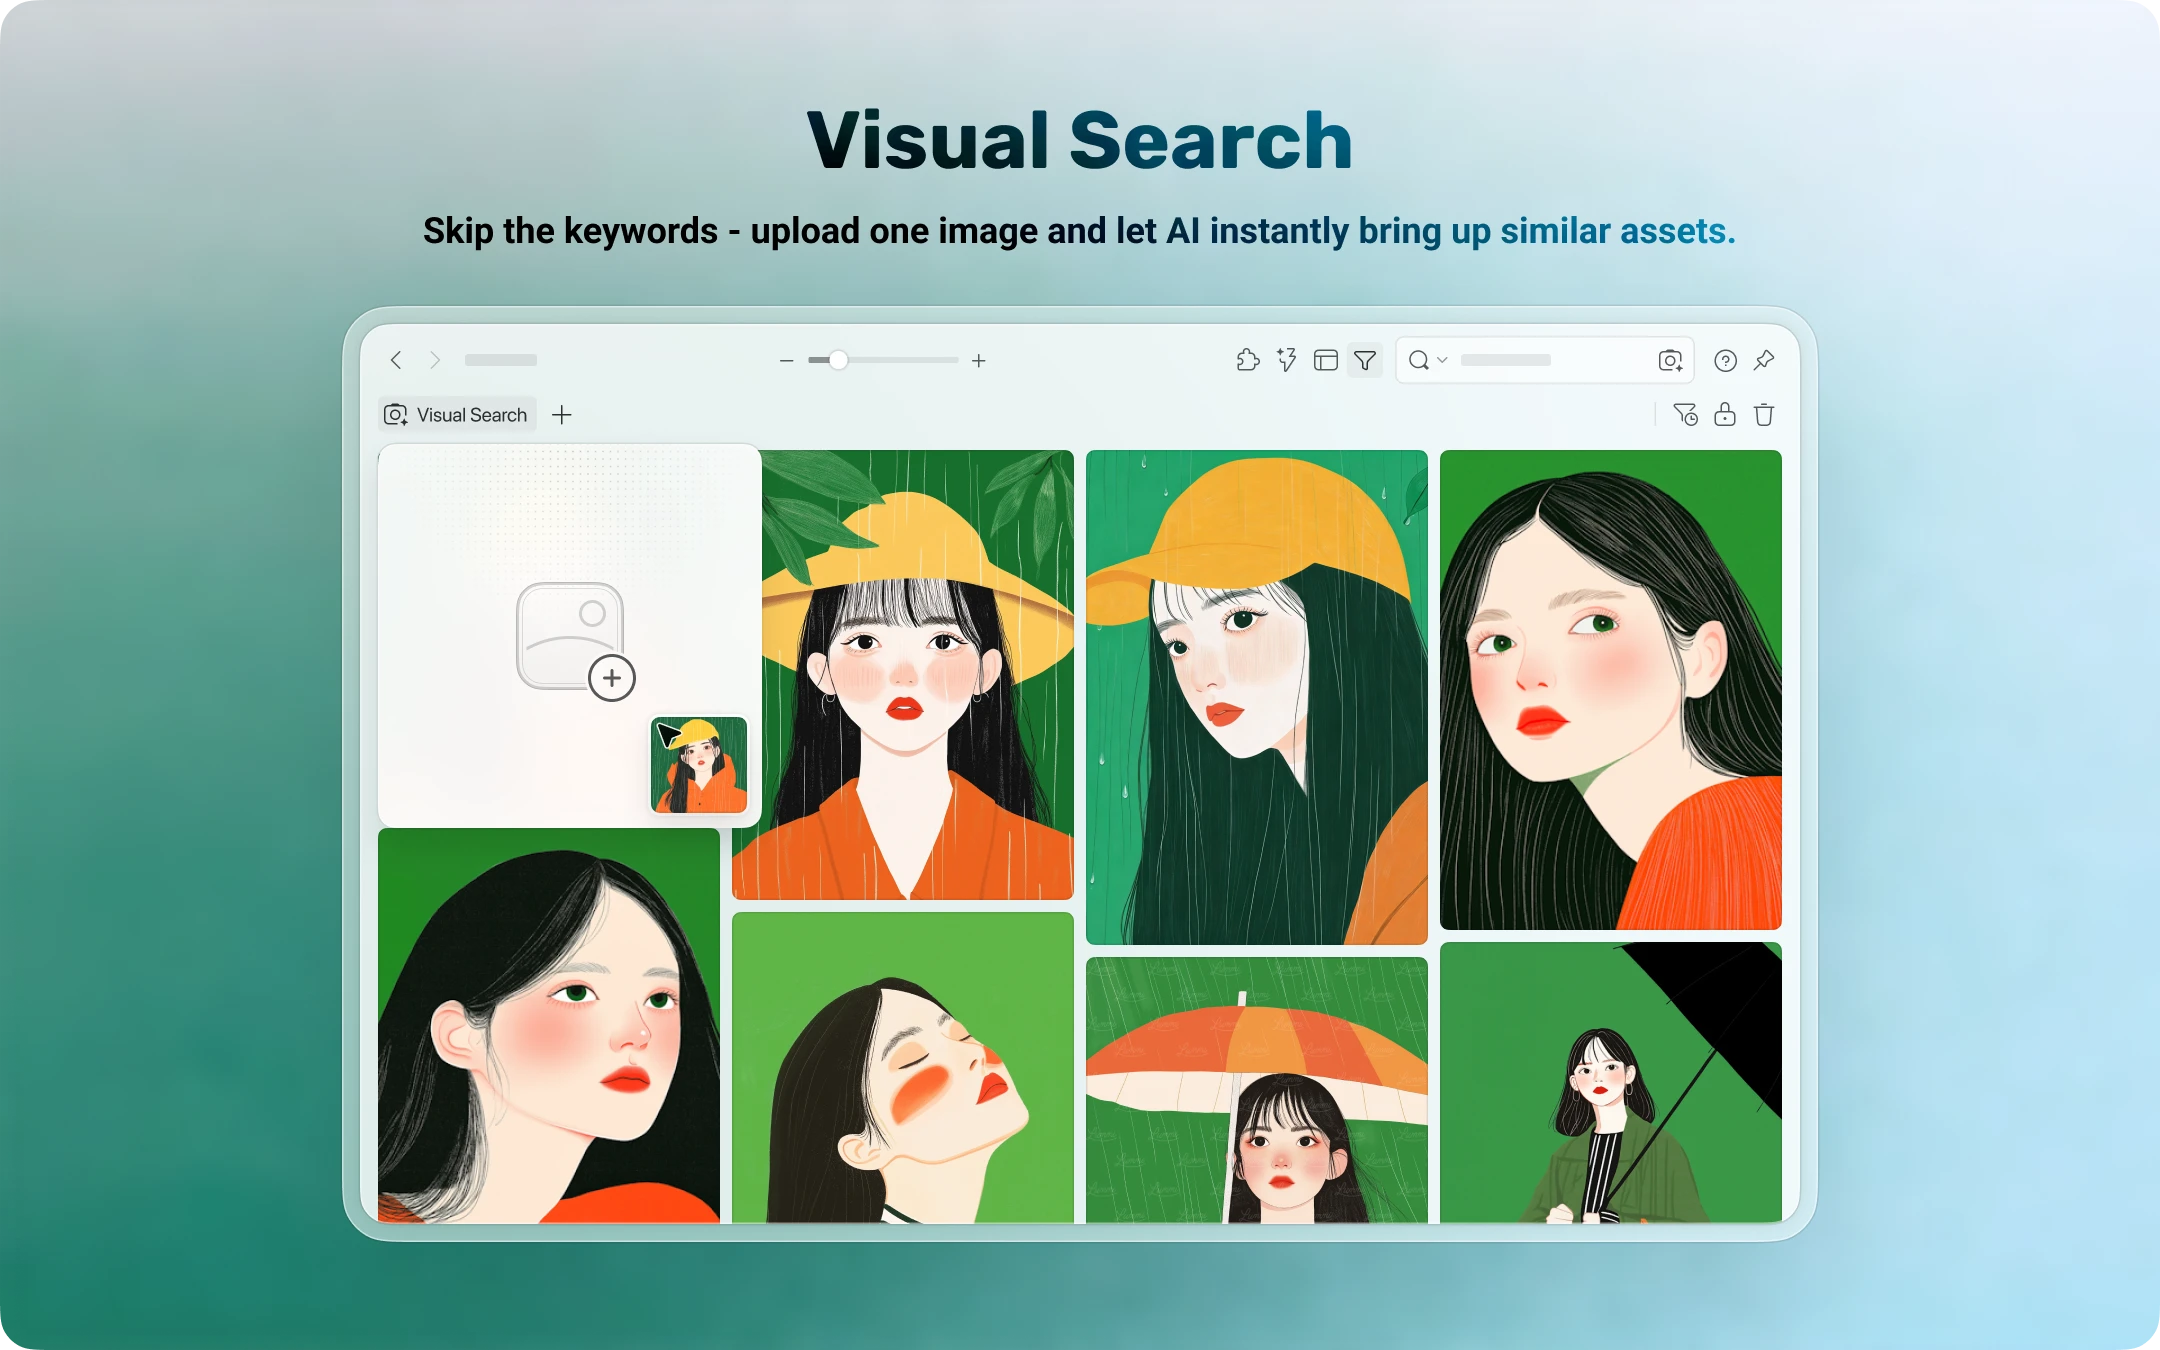
Task: Click the thumbnail zoom slider handle
Action: [x=839, y=360]
